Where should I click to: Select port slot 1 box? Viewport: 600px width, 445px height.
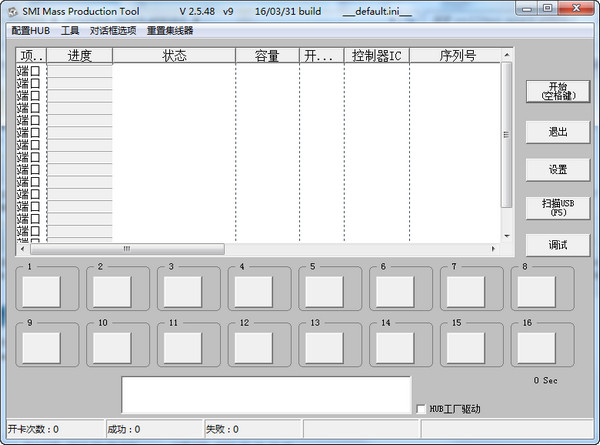click(x=41, y=292)
